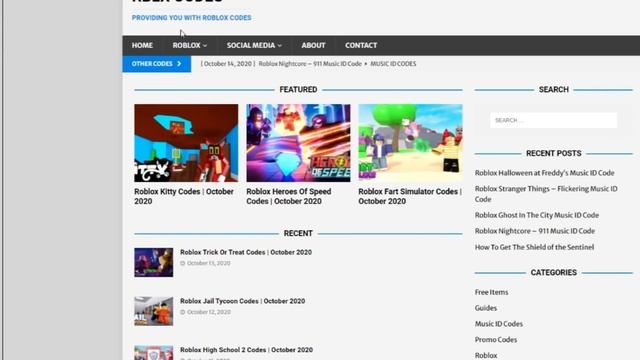Click the SEARCH sidebar heading
The image size is (640, 360).
point(553,89)
